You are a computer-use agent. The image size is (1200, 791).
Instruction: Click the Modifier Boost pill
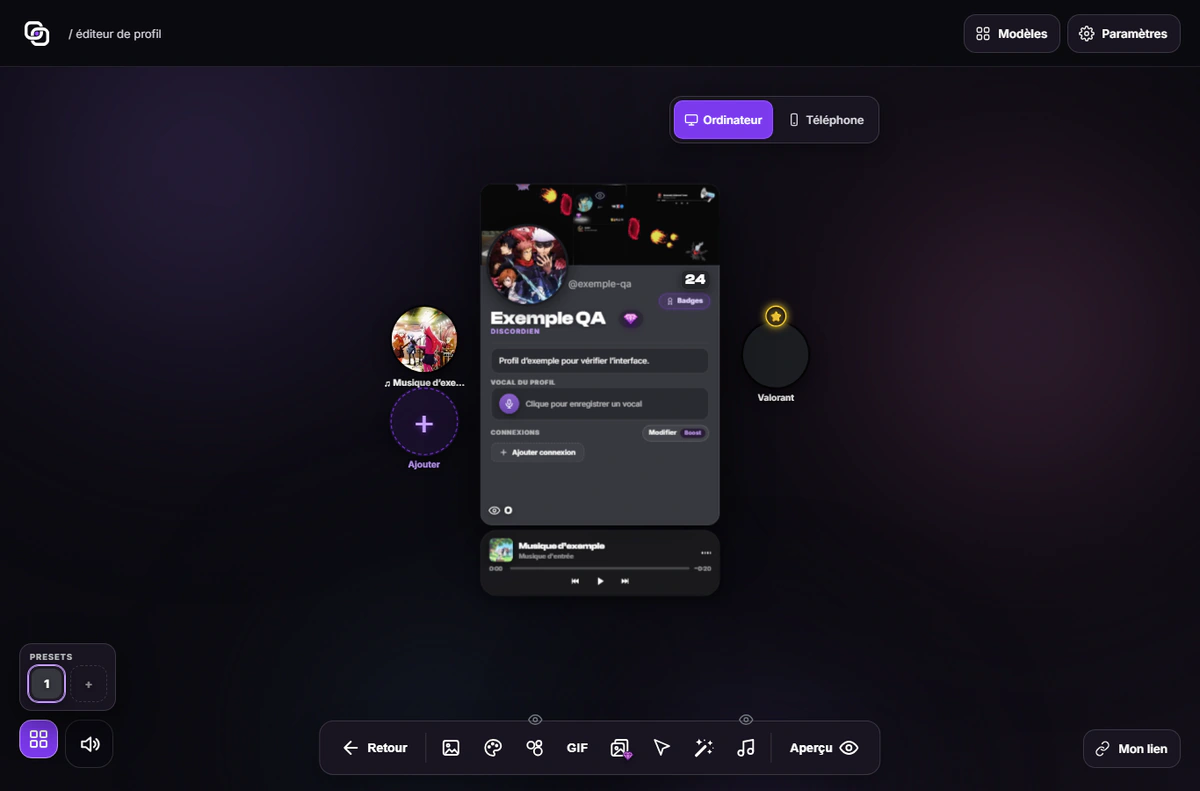[676, 433]
